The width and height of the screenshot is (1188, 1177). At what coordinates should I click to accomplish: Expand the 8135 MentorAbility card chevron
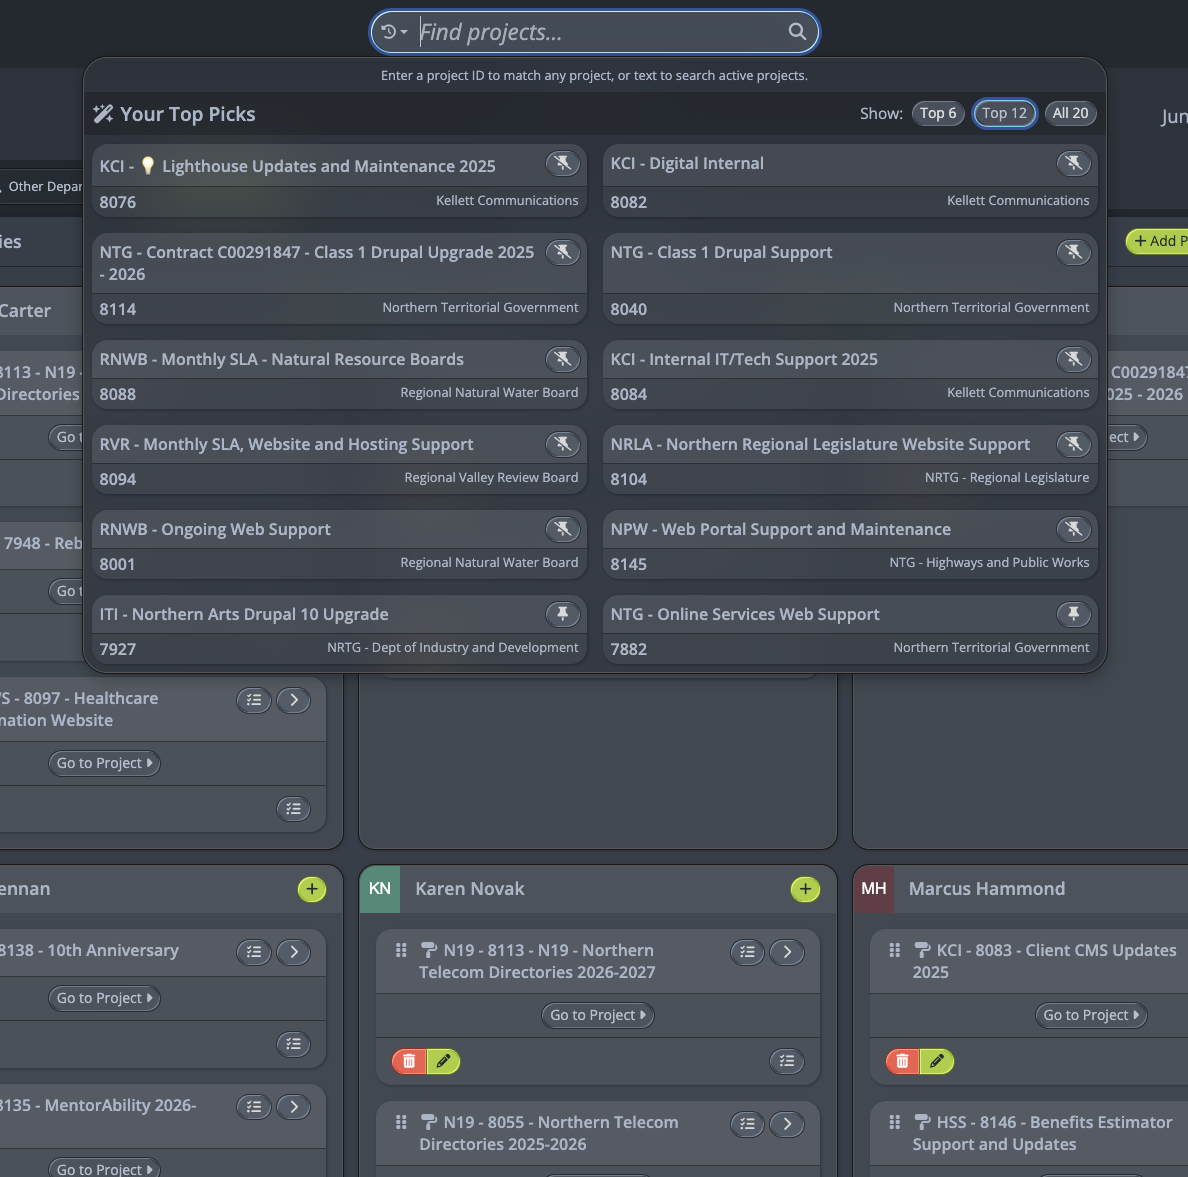pos(294,1107)
